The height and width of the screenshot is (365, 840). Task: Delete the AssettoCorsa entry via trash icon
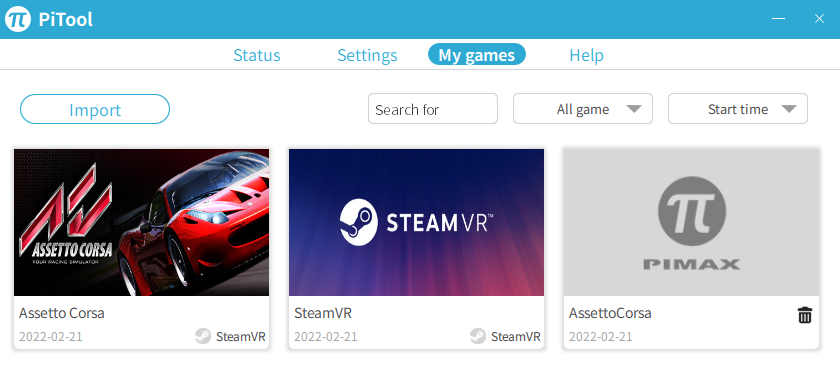pos(805,315)
